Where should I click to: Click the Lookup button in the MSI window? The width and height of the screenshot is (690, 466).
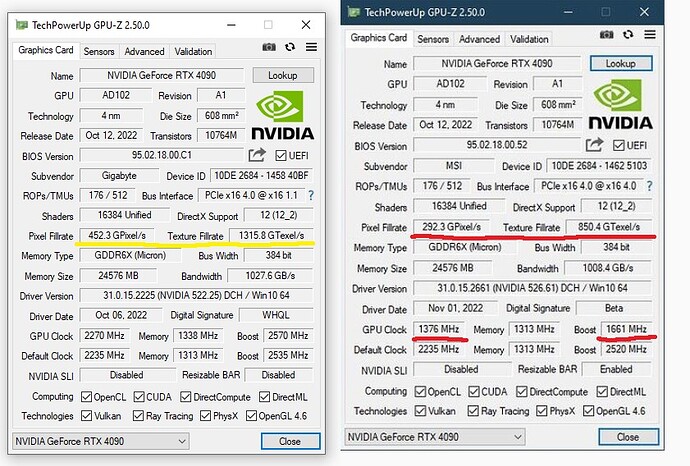coord(620,63)
